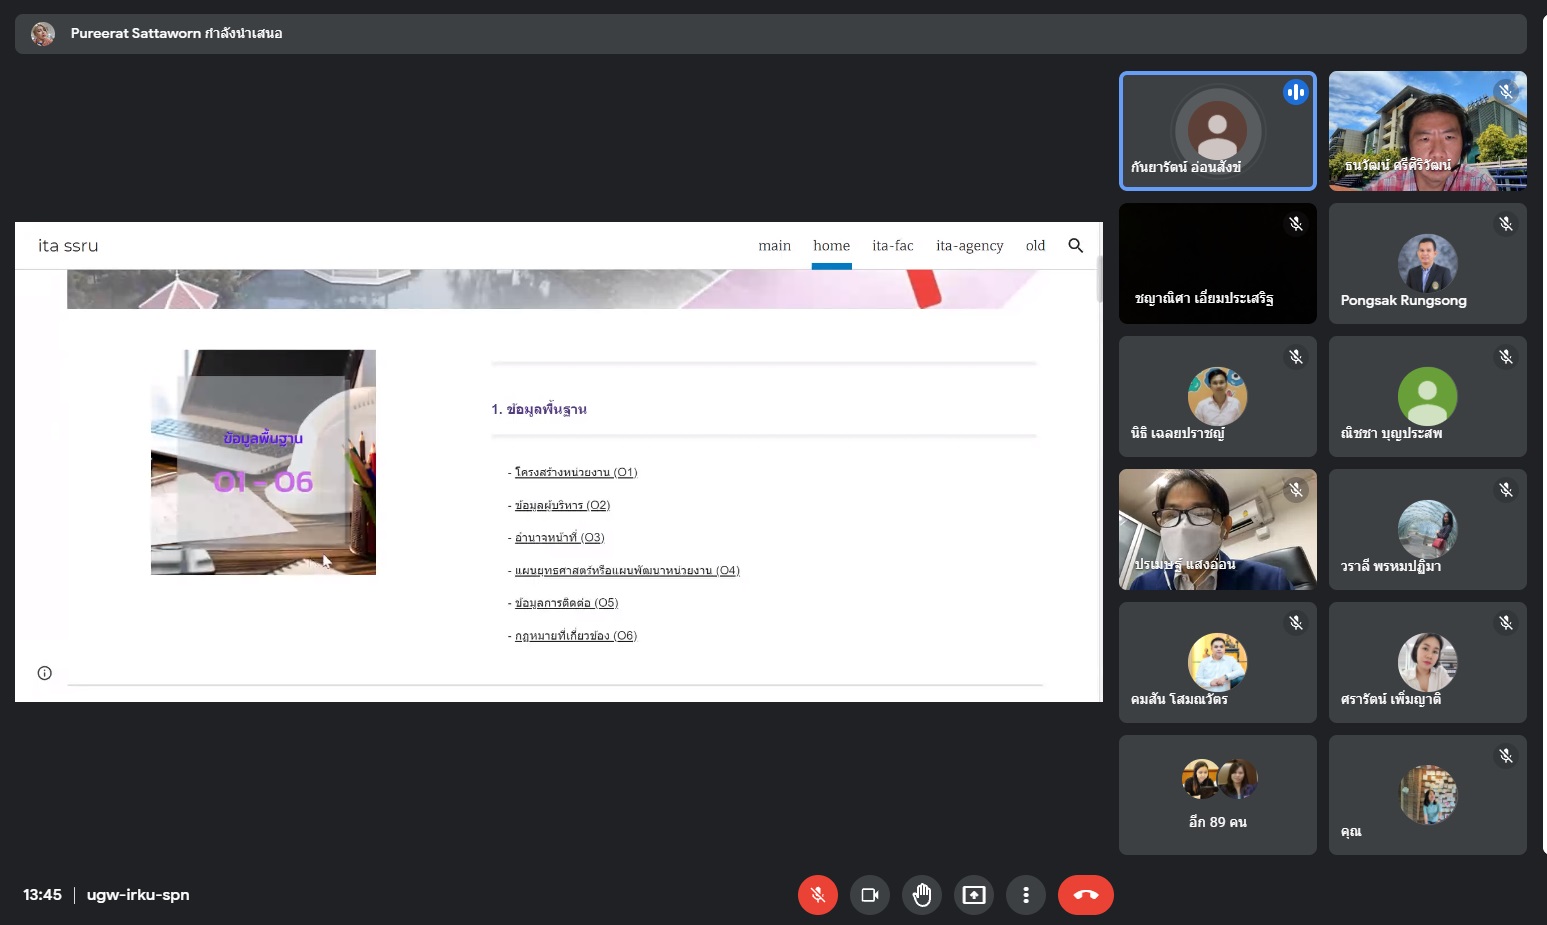Select the 'ita-agency' navigation tab
1547x925 pixels.
point(969,246)
